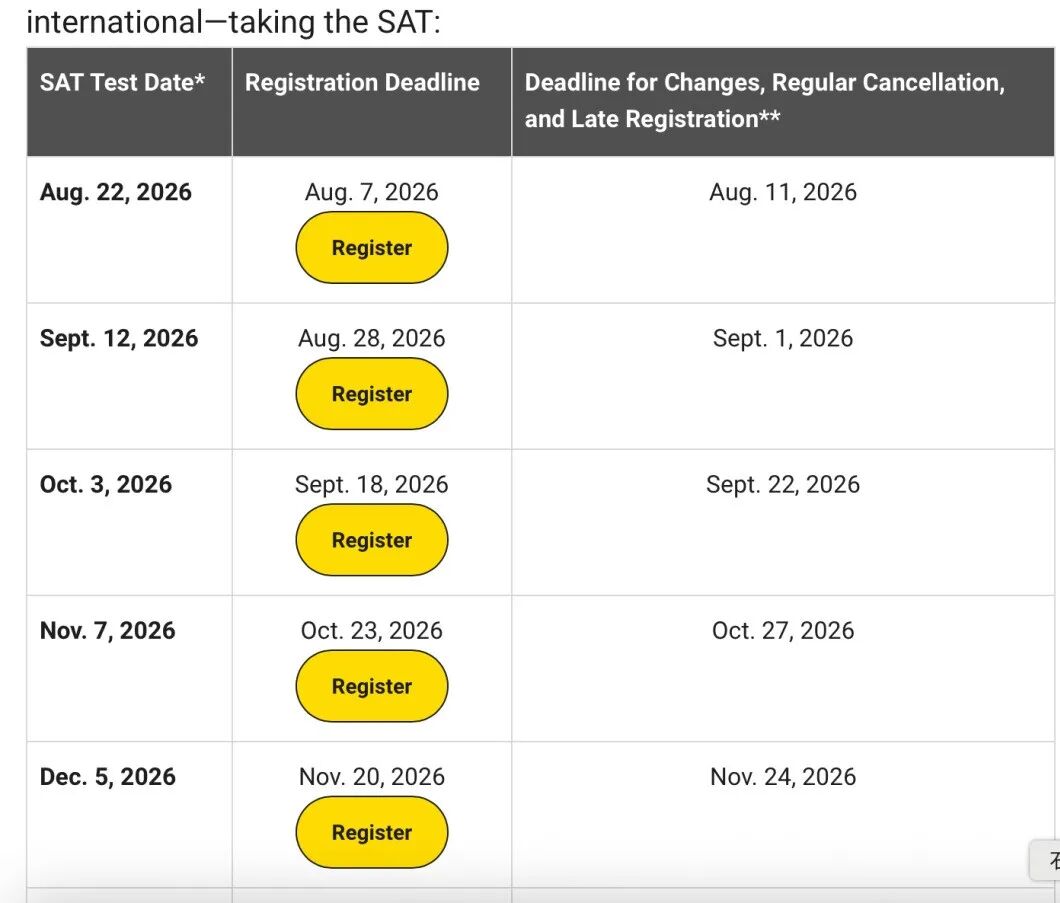
Task: Select the SAT Test Date column header
Action: click(129, 102)
